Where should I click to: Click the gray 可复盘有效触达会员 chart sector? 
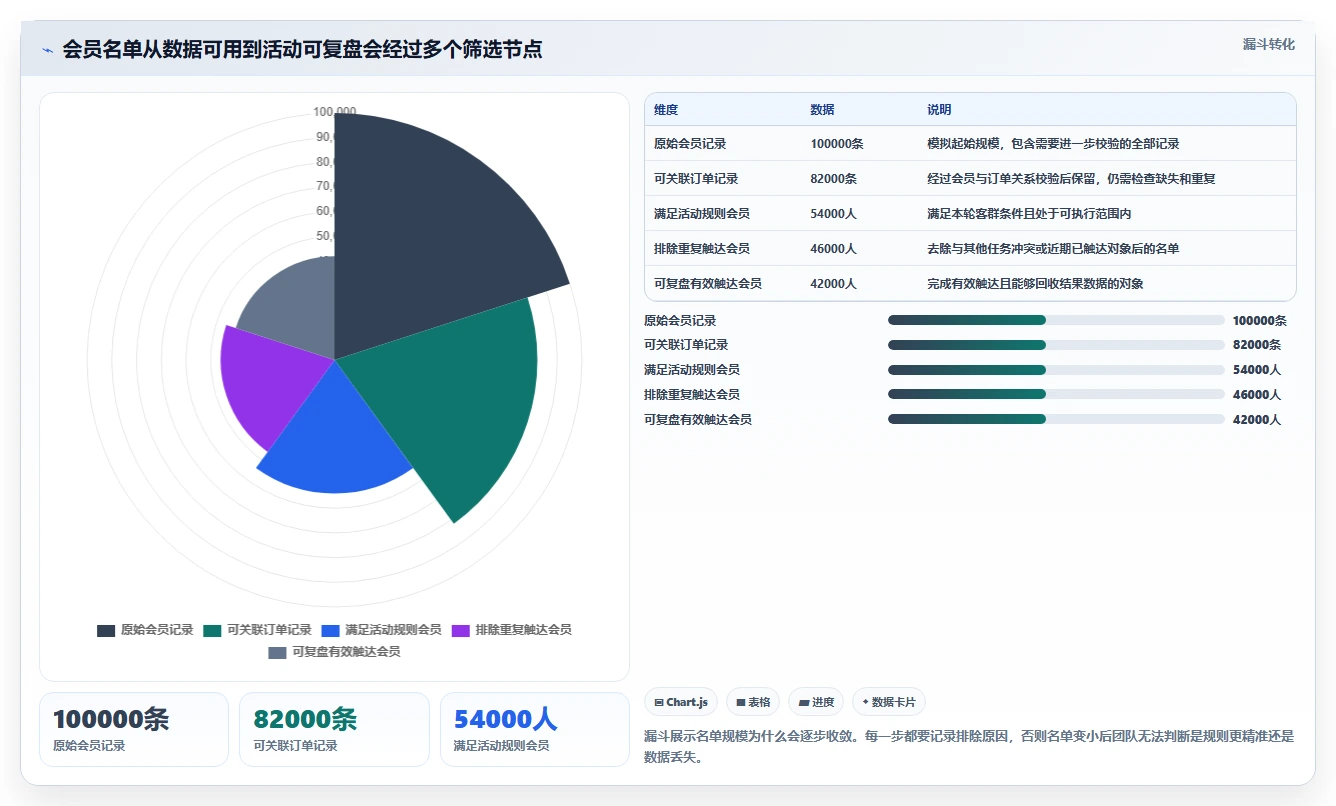click(295, 305)
